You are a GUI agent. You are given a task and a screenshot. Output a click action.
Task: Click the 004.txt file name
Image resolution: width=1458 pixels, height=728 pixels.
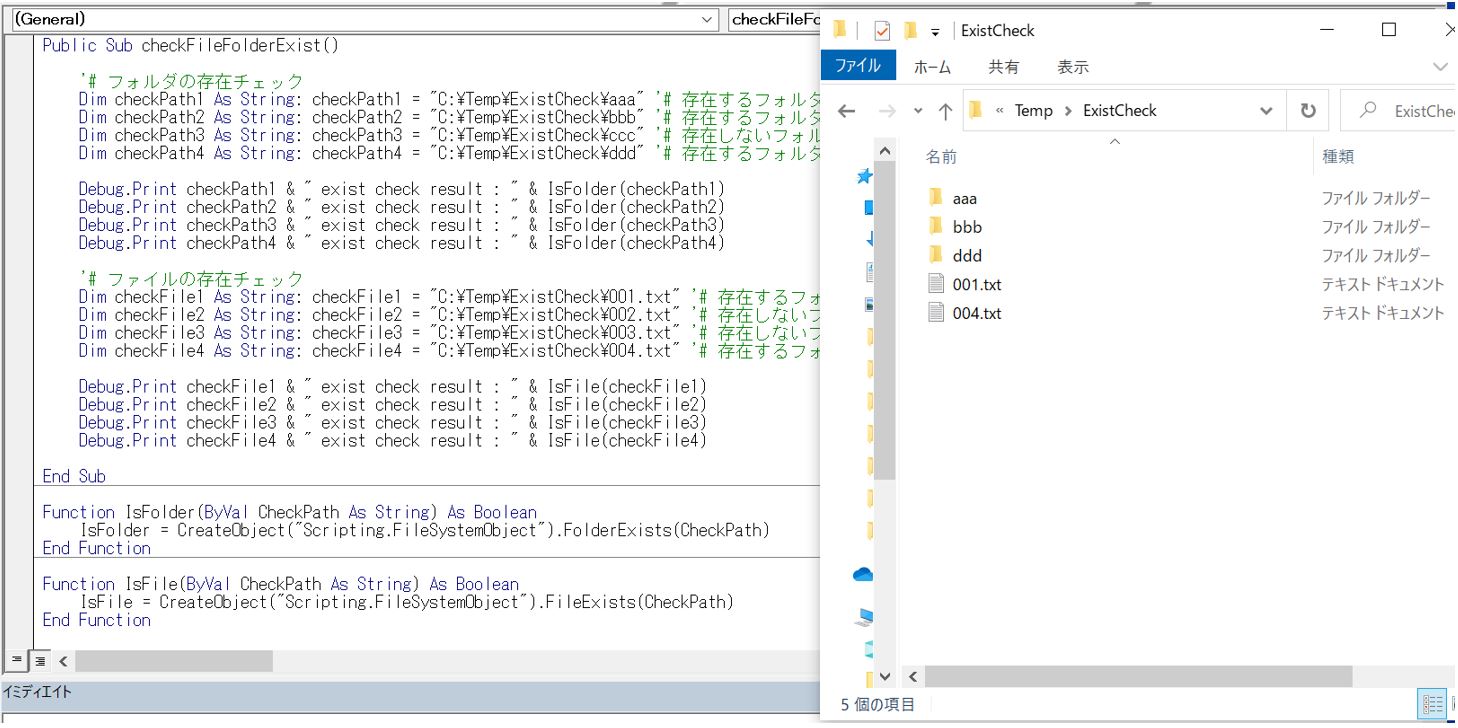[x=977, y=314]
